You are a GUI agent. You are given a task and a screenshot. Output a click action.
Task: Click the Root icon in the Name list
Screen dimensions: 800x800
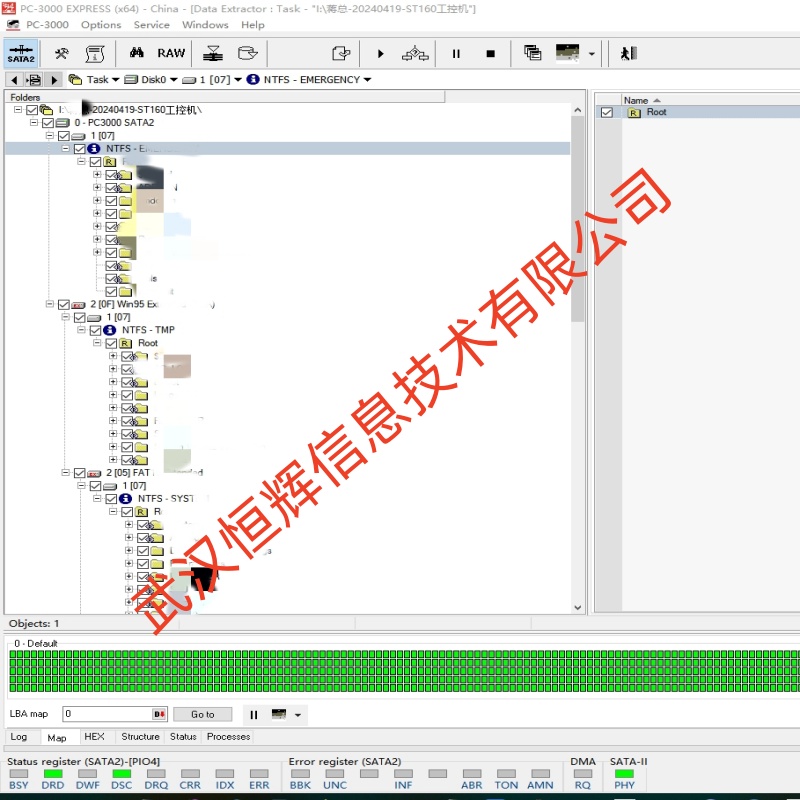coord(634,113)
